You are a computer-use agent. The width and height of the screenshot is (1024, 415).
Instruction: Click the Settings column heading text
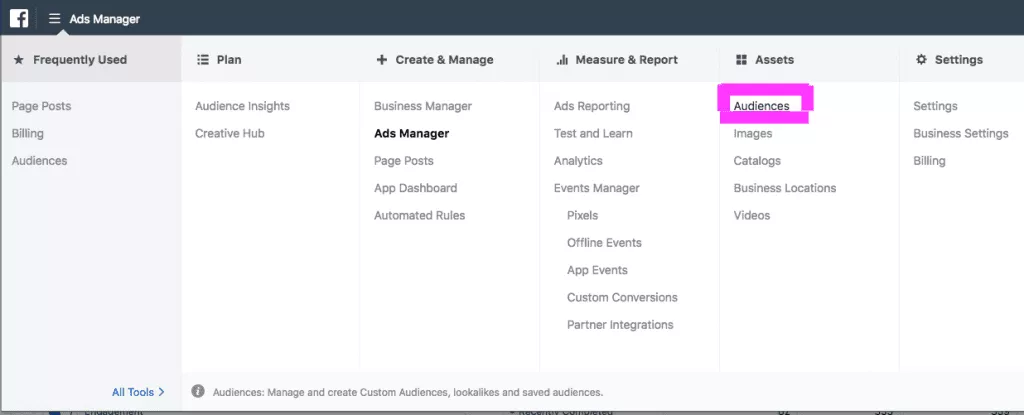(959, 59)
